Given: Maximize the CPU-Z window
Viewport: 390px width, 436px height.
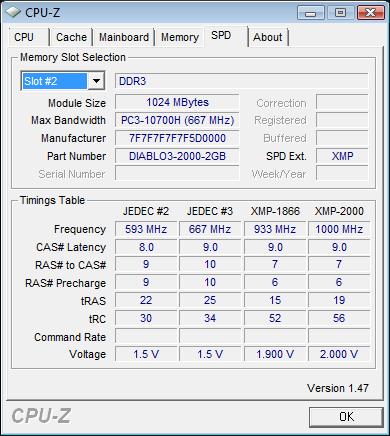Looking at the screenshot, I should (340, 13).
